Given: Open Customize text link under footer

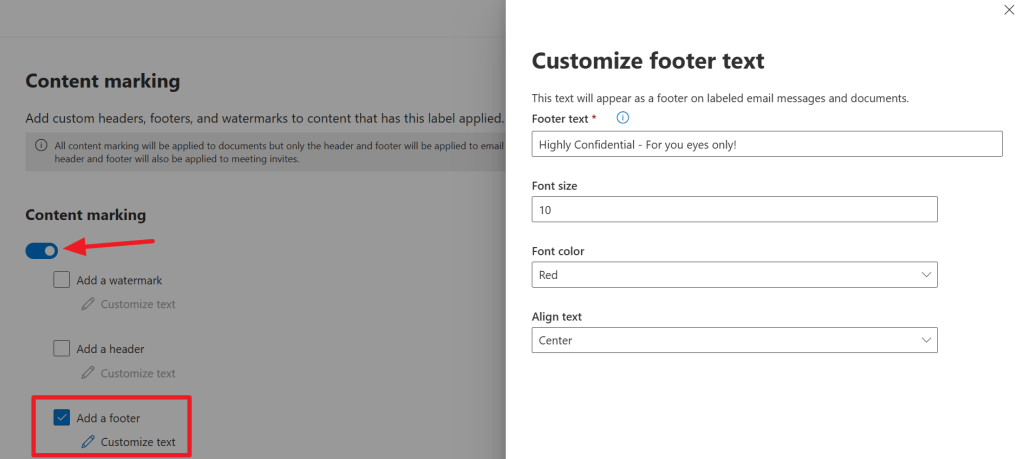Looking at the screenshot, I should [138, 442].
